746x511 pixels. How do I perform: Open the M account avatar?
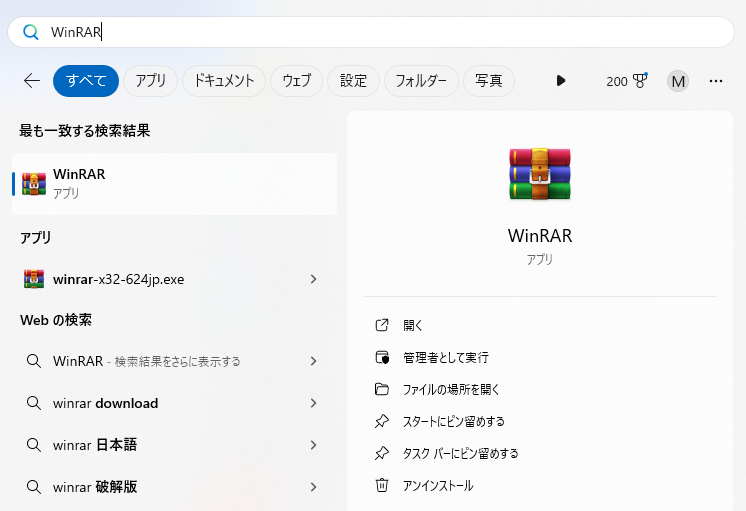pos(678,81)
